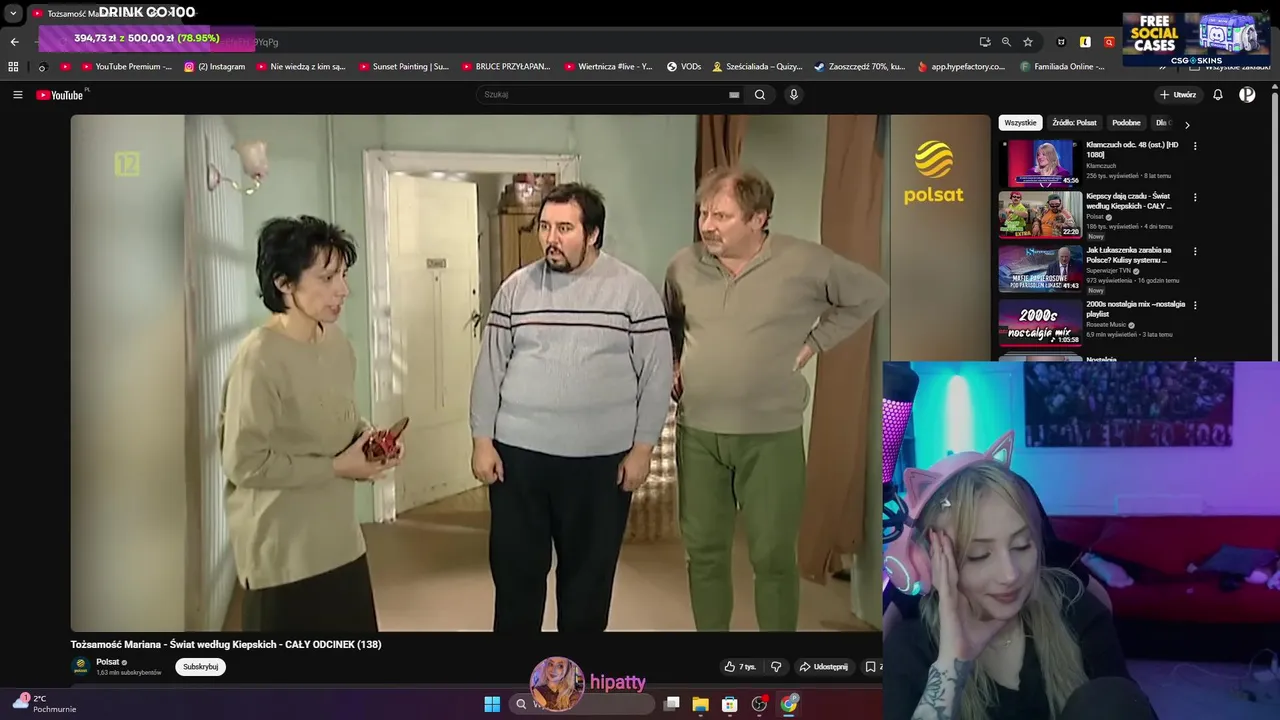The height and width of the screenshot is (720, 1280).
Task: Click the Polsat channel name
Action: point(107,662)
